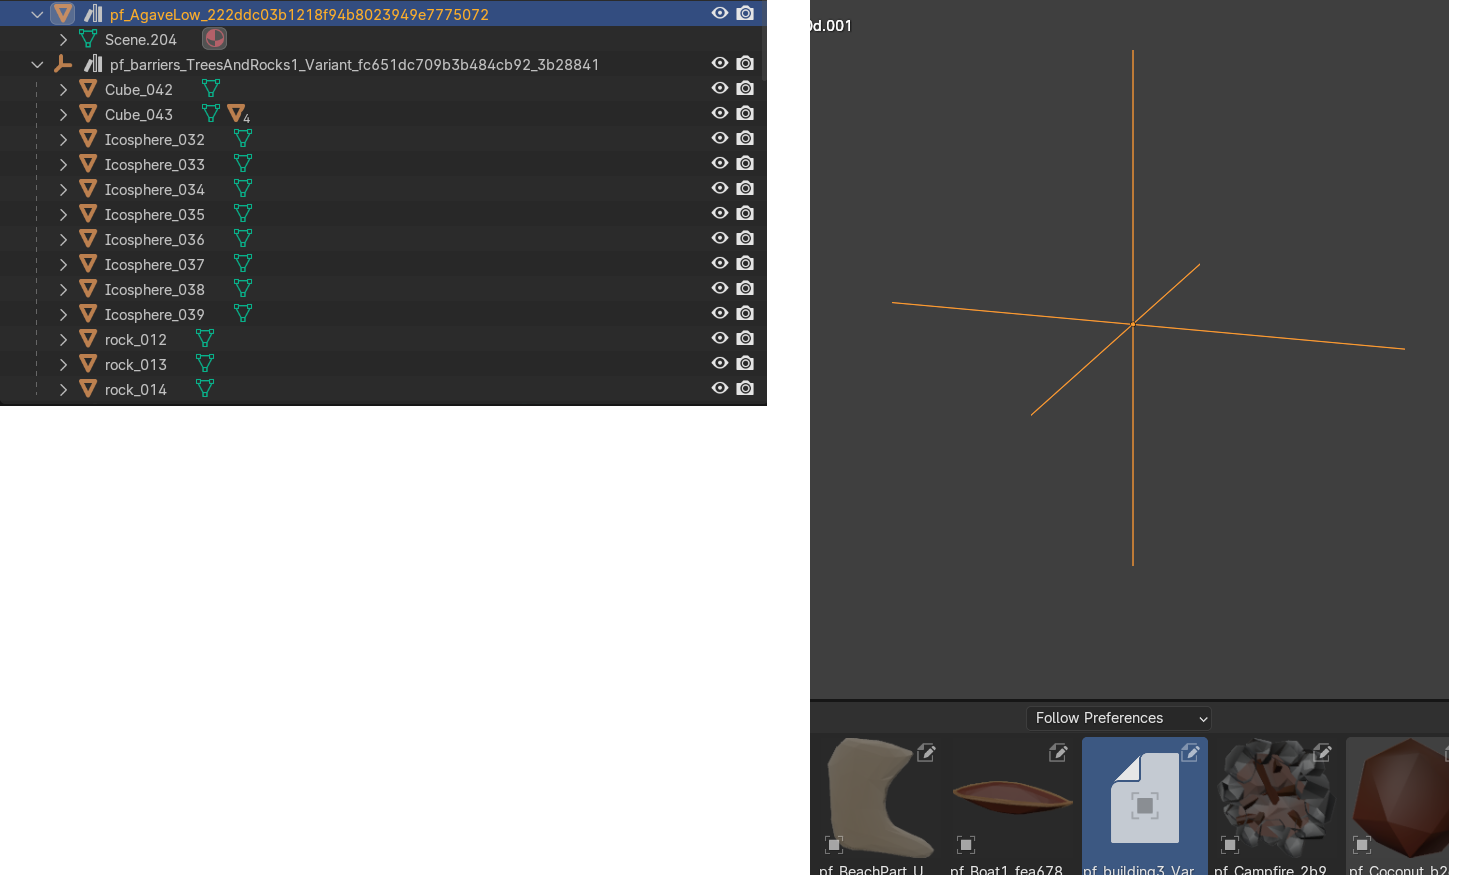
Task: Collapse the pf_AgaveLow tree entry
Action: coord(37,14)
